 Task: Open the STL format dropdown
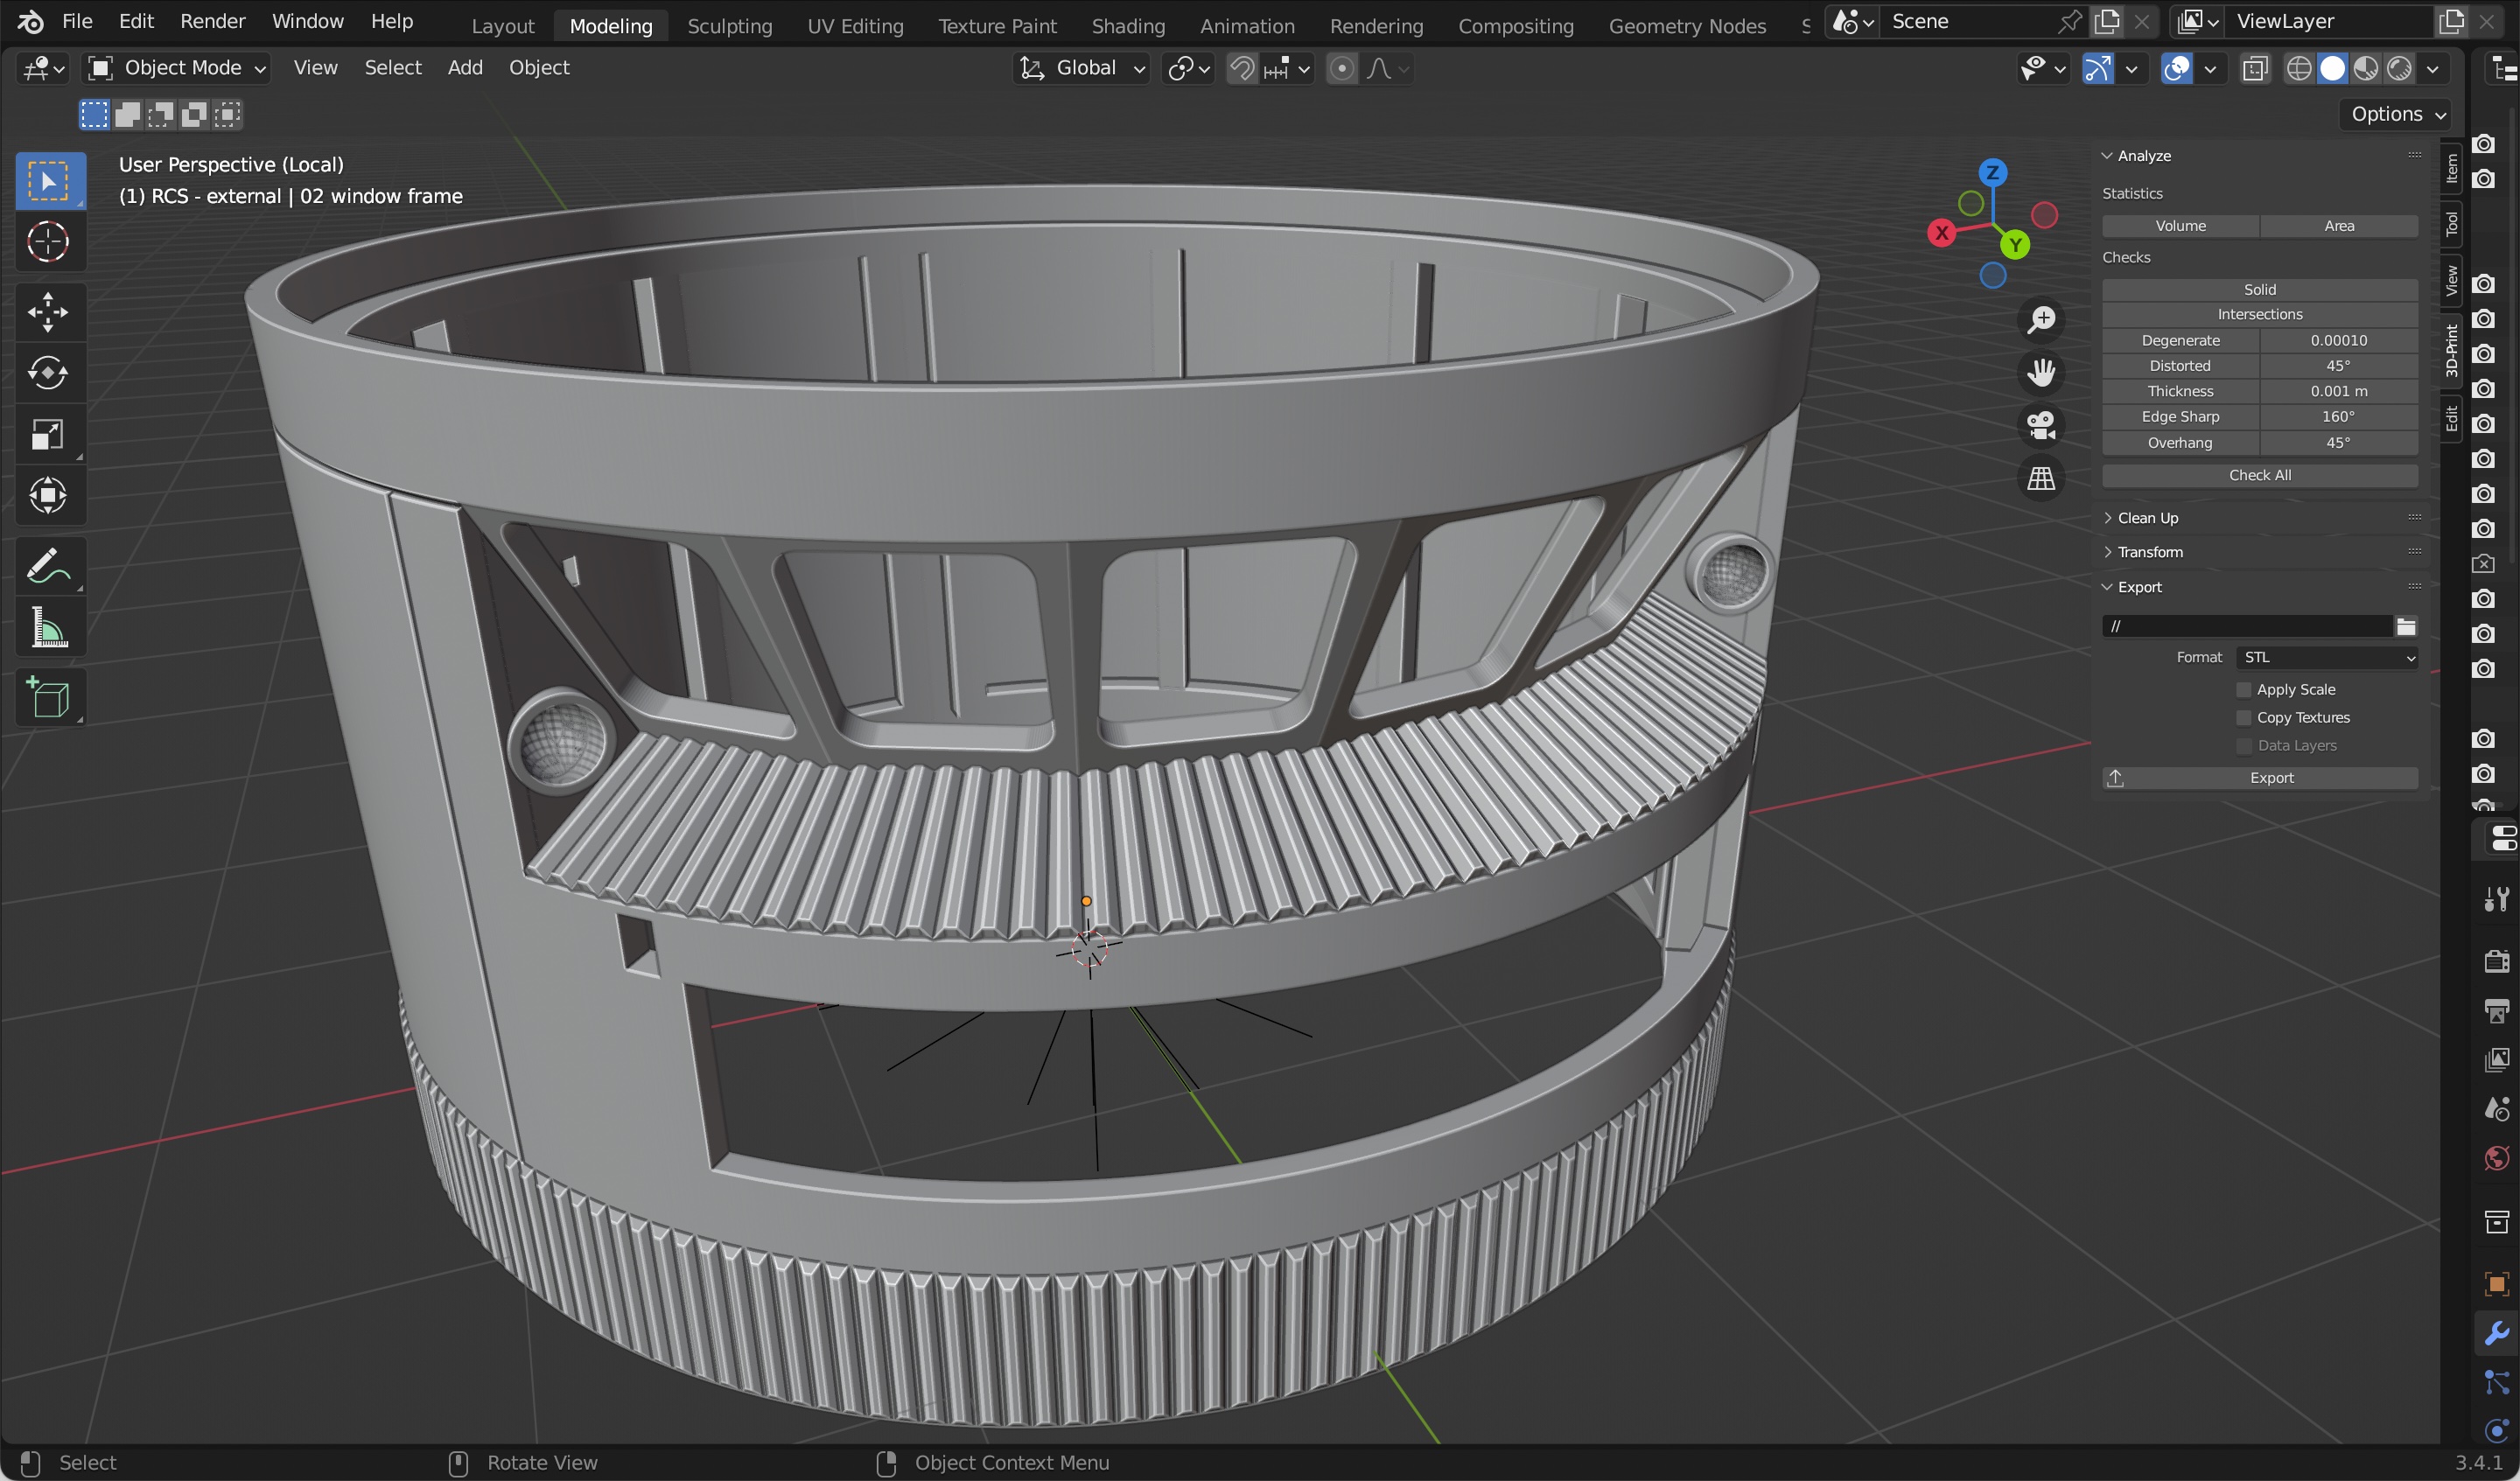2327,657
